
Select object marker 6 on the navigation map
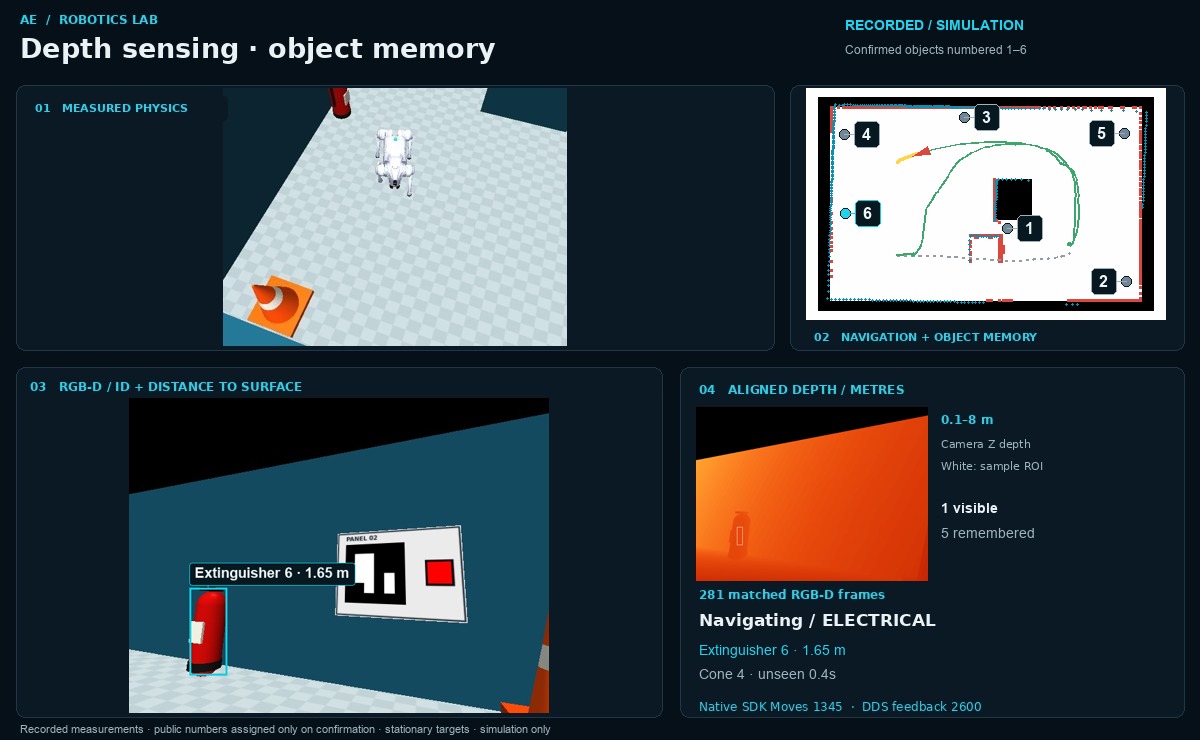[867, 213]
